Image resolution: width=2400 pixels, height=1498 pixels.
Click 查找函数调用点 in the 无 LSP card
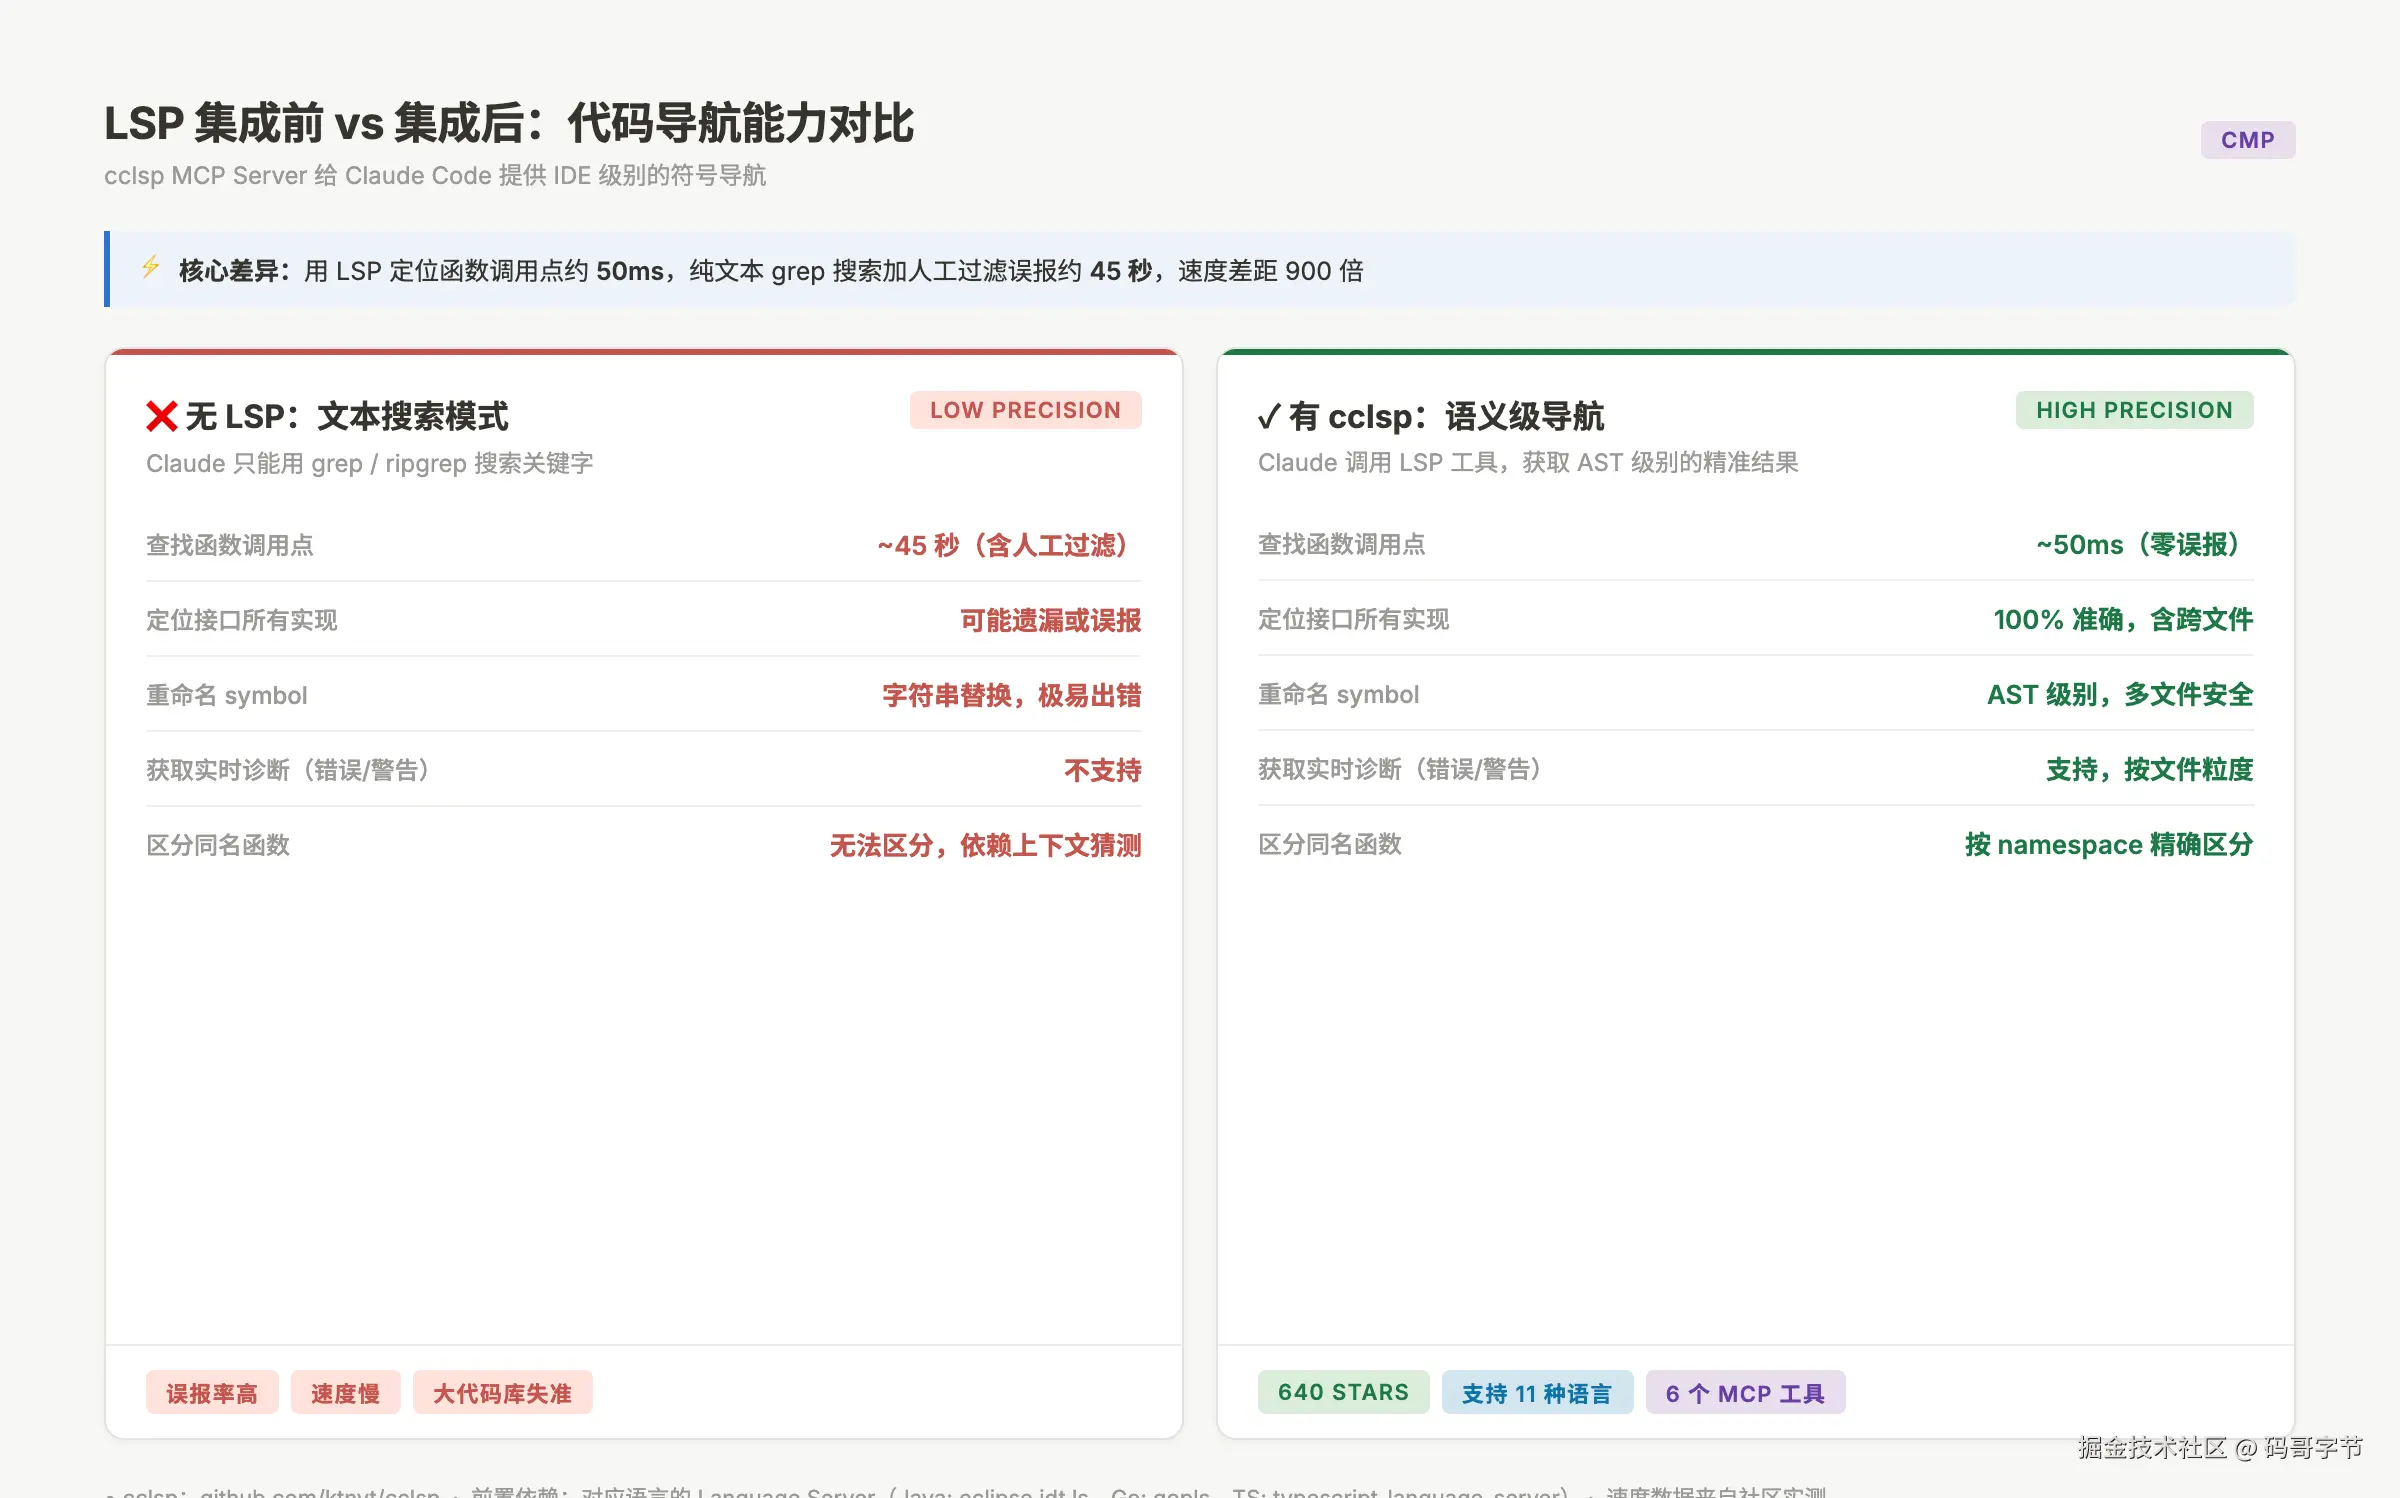click(x=230, y=545)
